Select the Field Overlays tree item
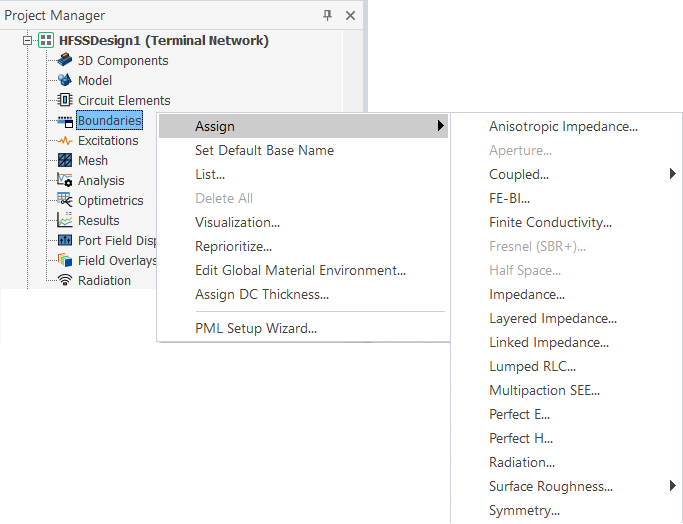Image resolution: width=683 pixels, height=524 pixels. point(117,260)
